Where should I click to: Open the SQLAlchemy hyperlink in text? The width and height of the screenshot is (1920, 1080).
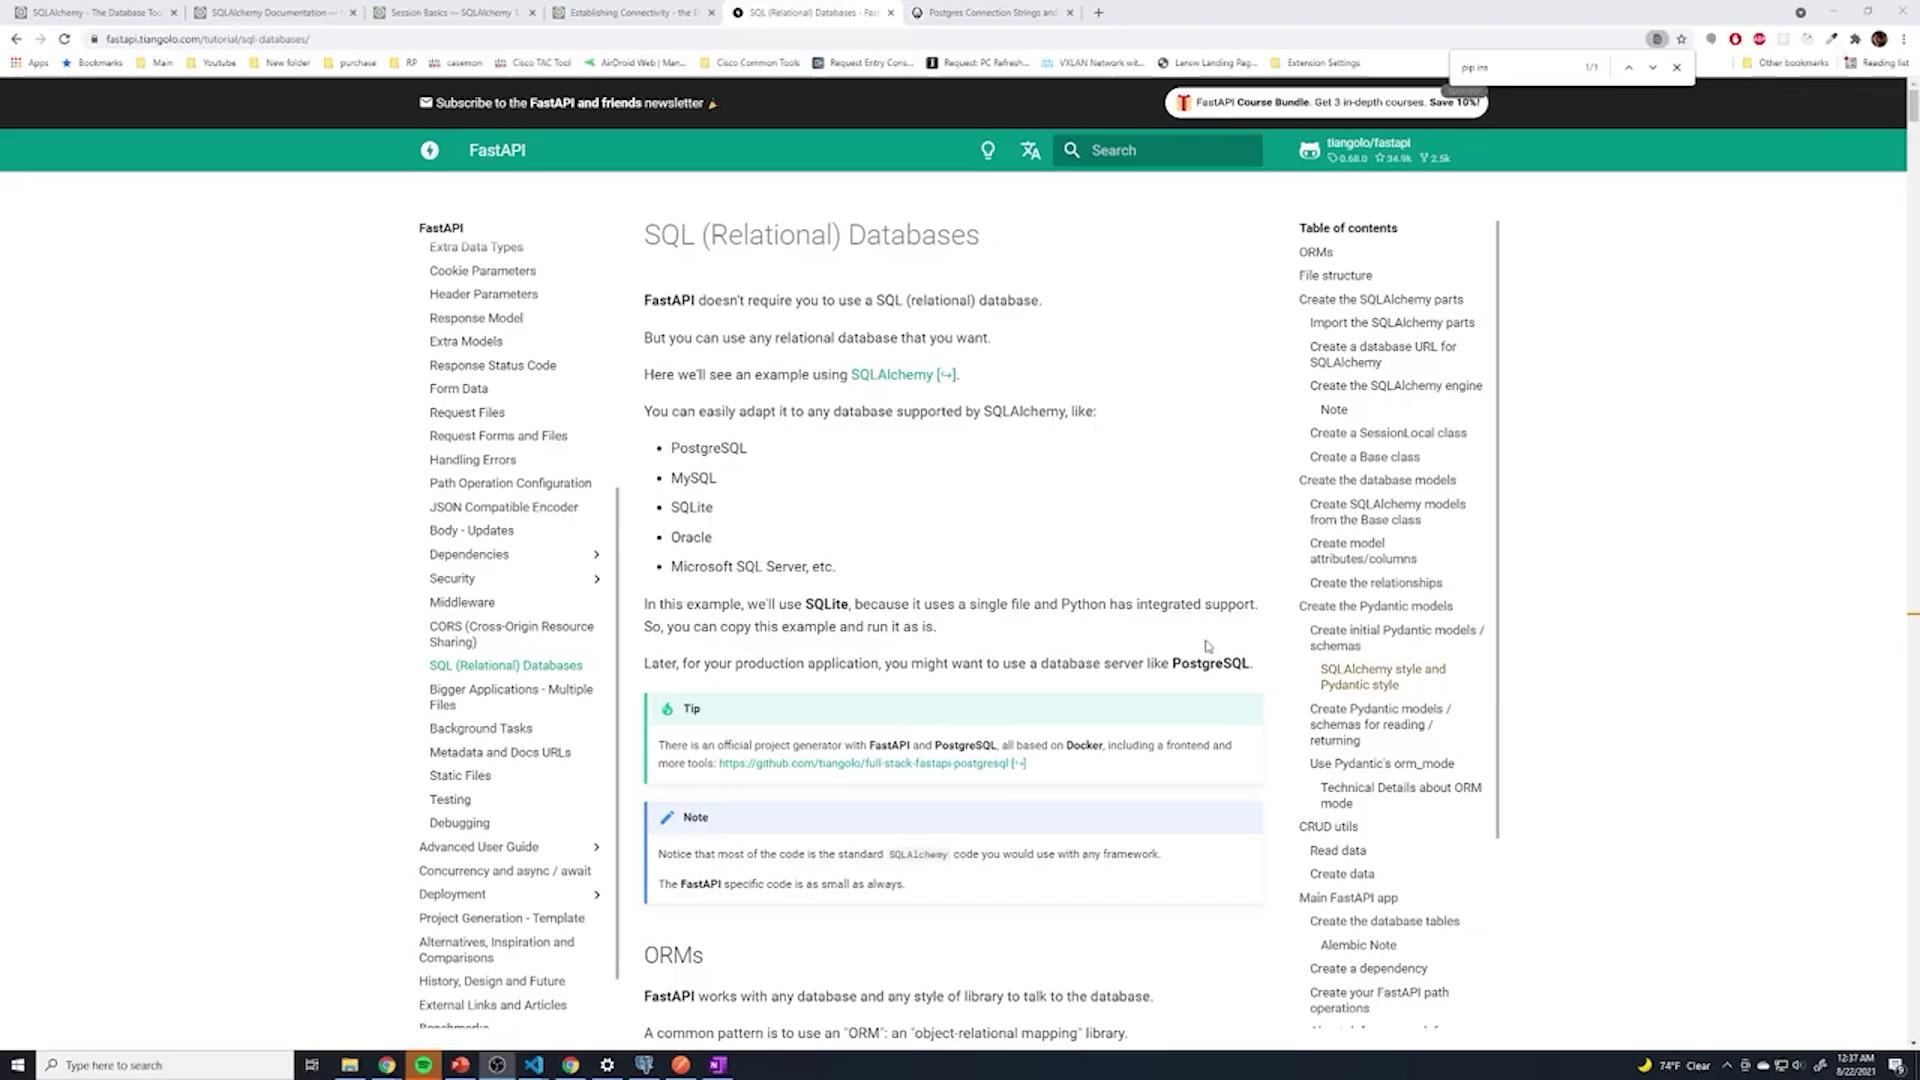coord(891,374)
